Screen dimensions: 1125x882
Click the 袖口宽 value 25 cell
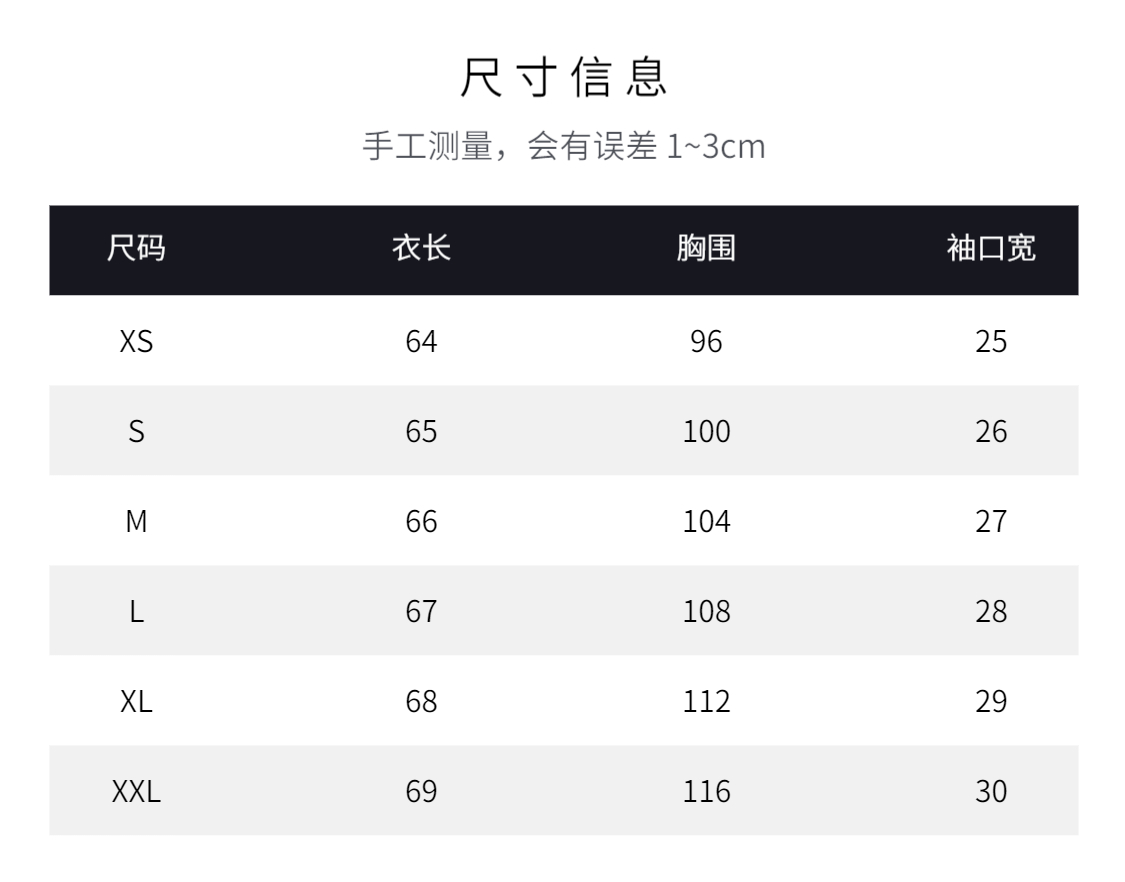990,342
